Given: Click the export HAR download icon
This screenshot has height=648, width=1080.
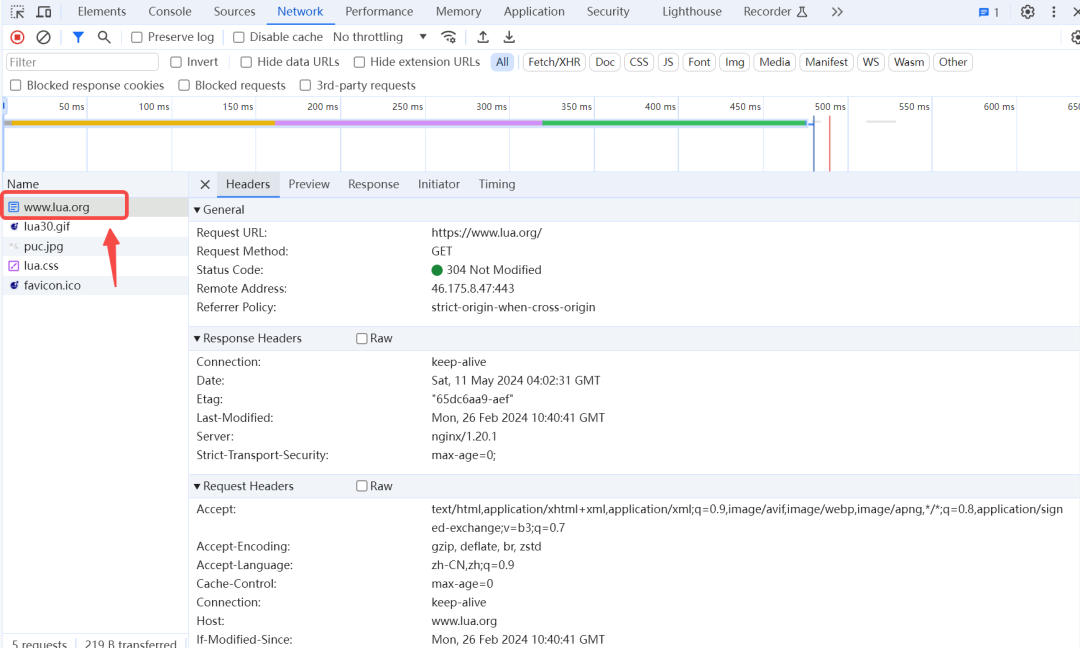Looking at the screenshot, I should point(509,37).
